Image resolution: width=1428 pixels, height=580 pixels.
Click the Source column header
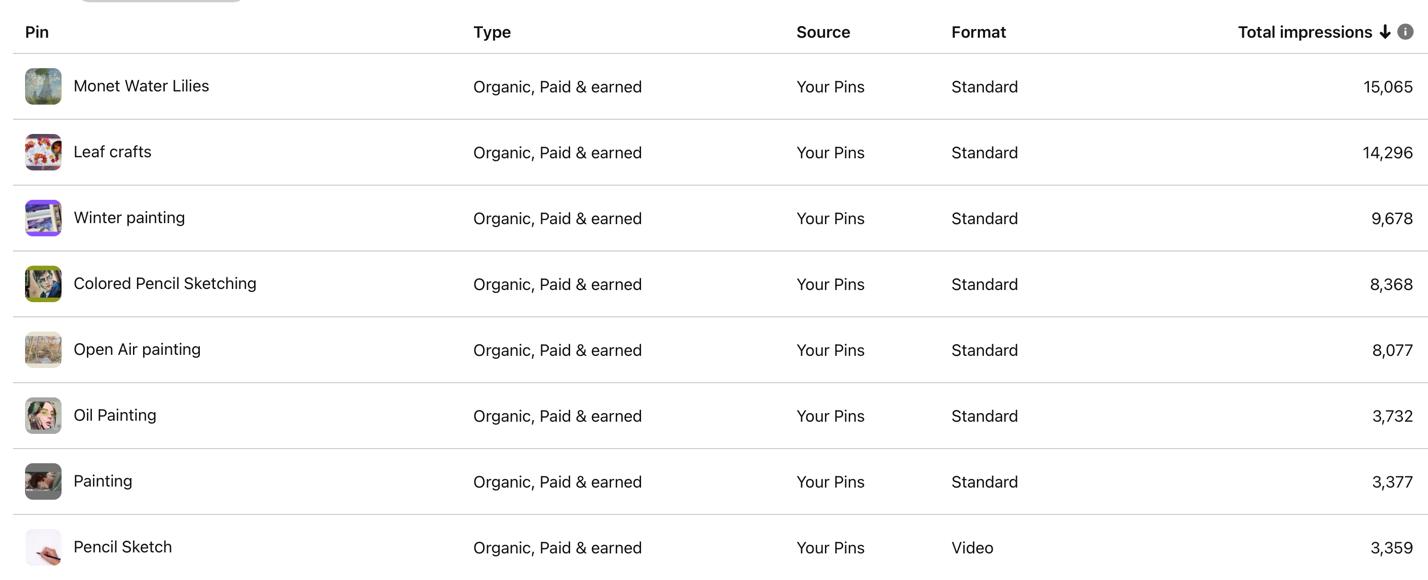pyautogui.click(x=823, y=32)
